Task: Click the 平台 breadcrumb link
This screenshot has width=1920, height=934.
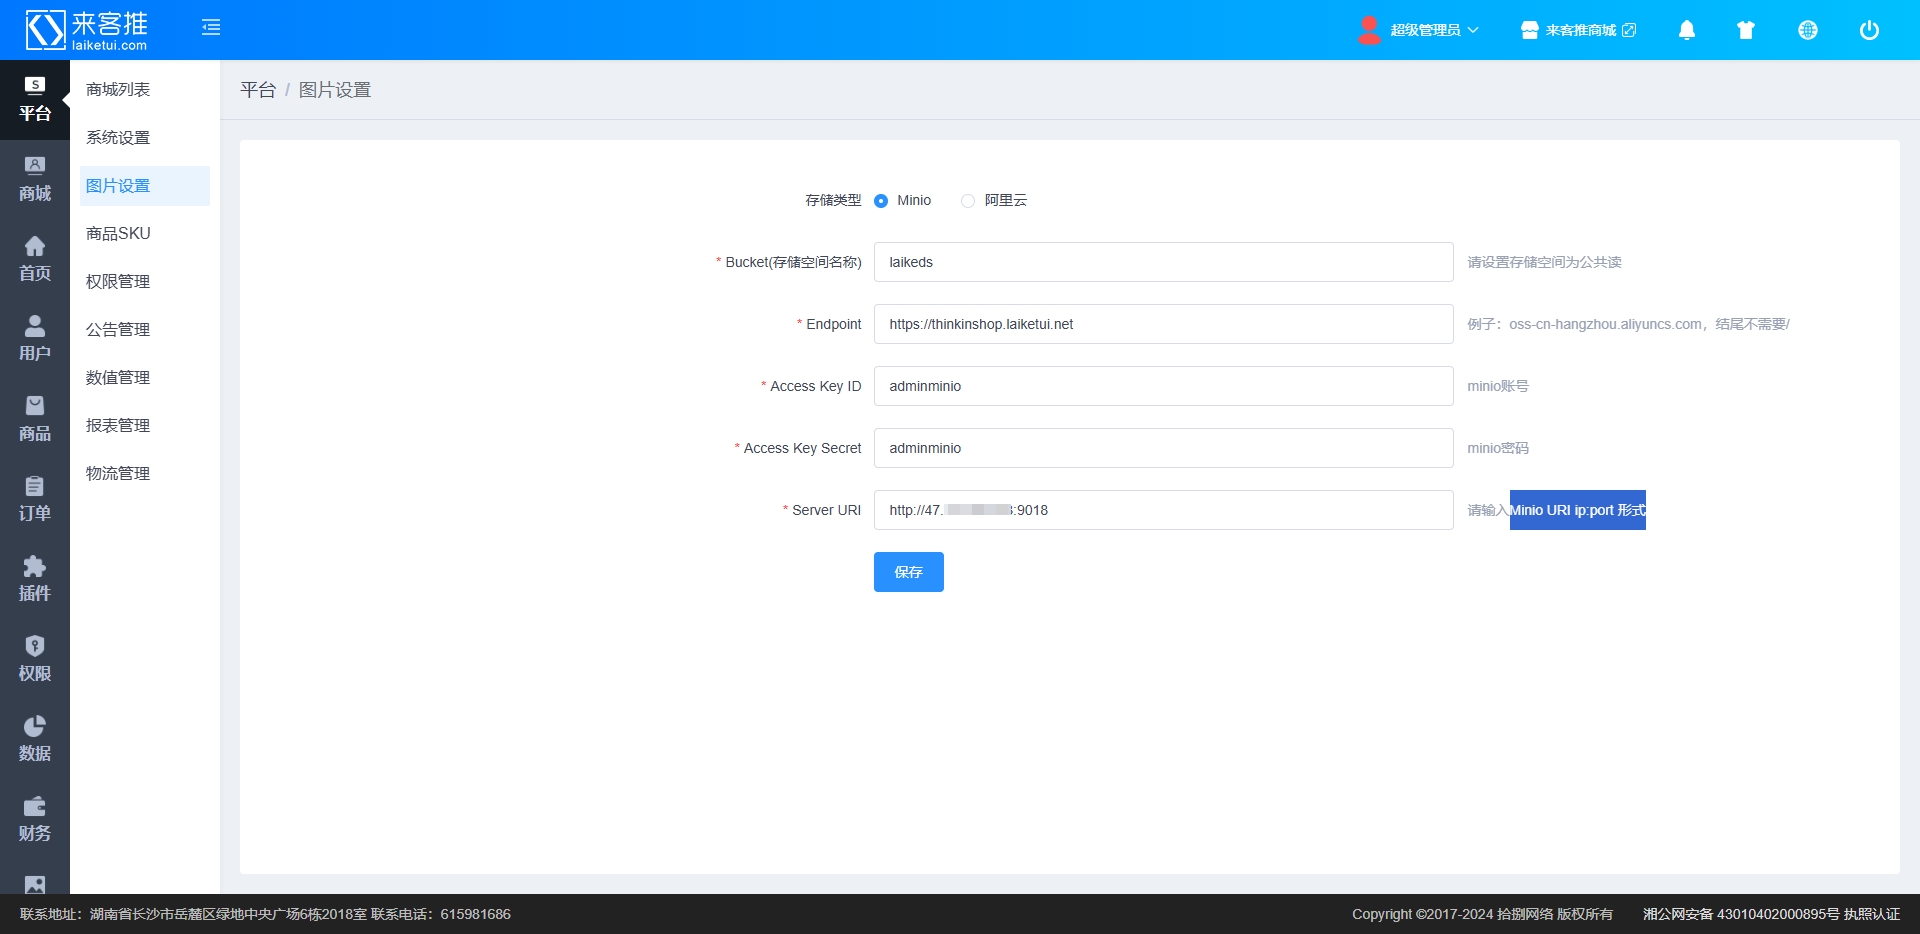Action: [258, 90]
